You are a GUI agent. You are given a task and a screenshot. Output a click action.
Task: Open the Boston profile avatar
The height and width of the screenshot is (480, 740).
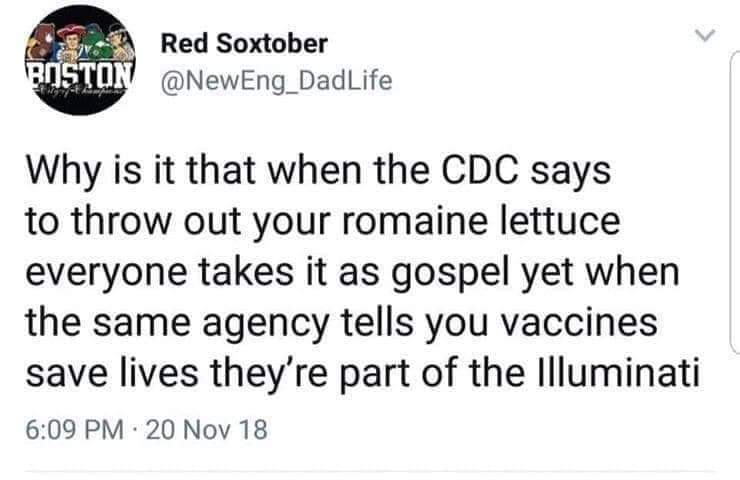80,60
